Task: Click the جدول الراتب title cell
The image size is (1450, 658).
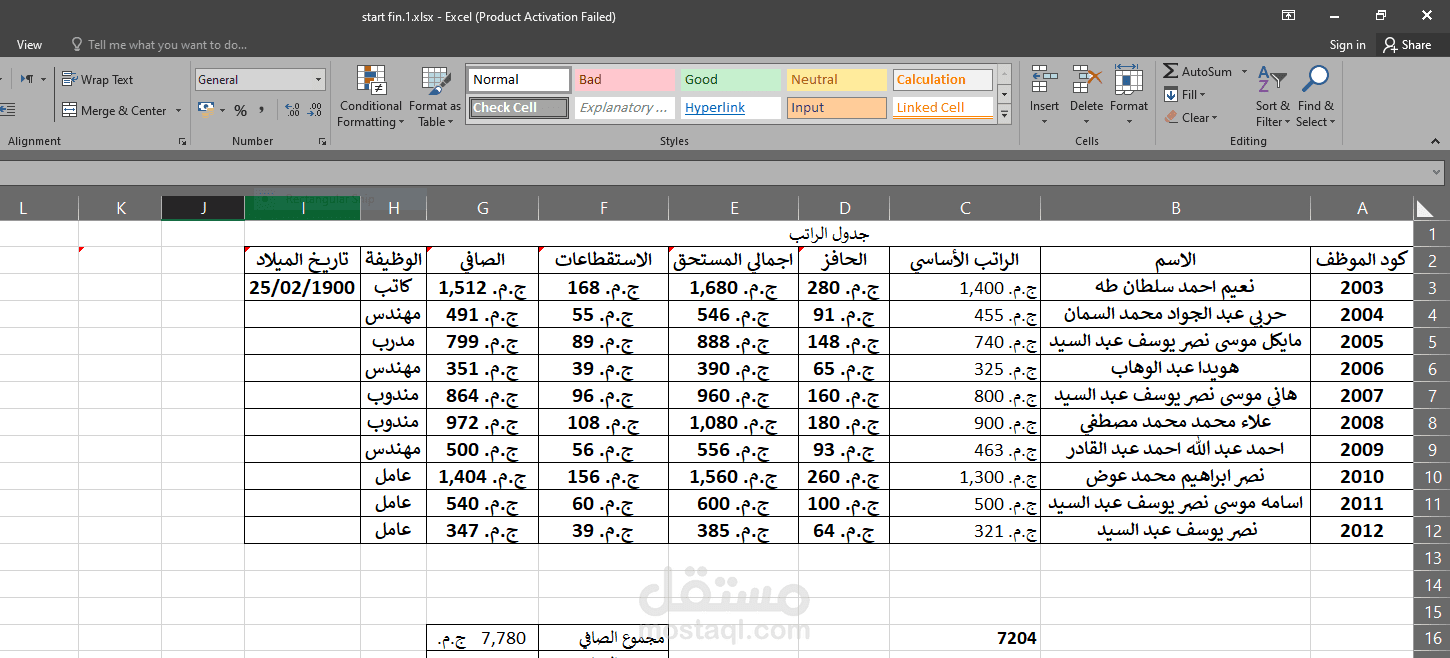Action: coord(829,234)
